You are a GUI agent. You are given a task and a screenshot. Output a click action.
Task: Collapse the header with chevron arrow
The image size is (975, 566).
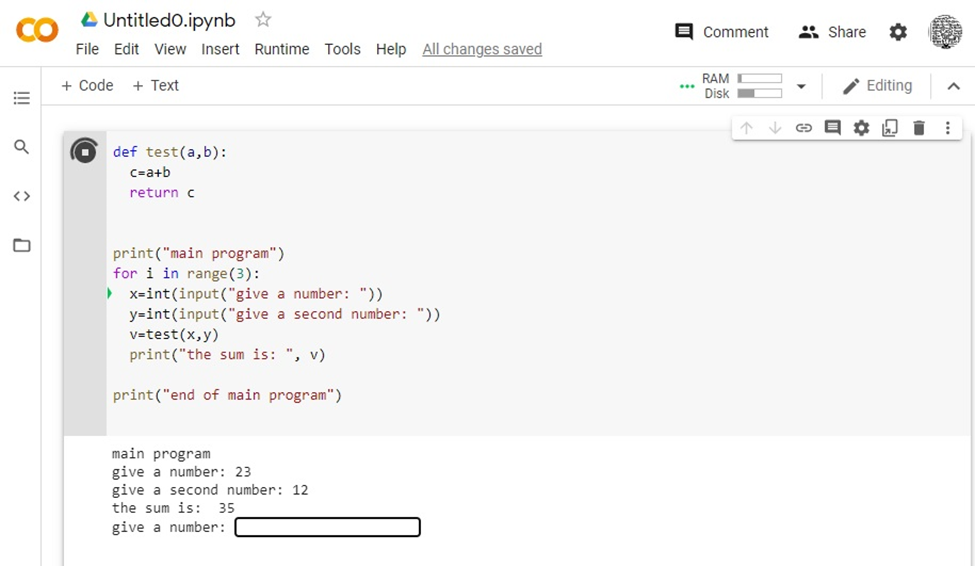point(953,87)
